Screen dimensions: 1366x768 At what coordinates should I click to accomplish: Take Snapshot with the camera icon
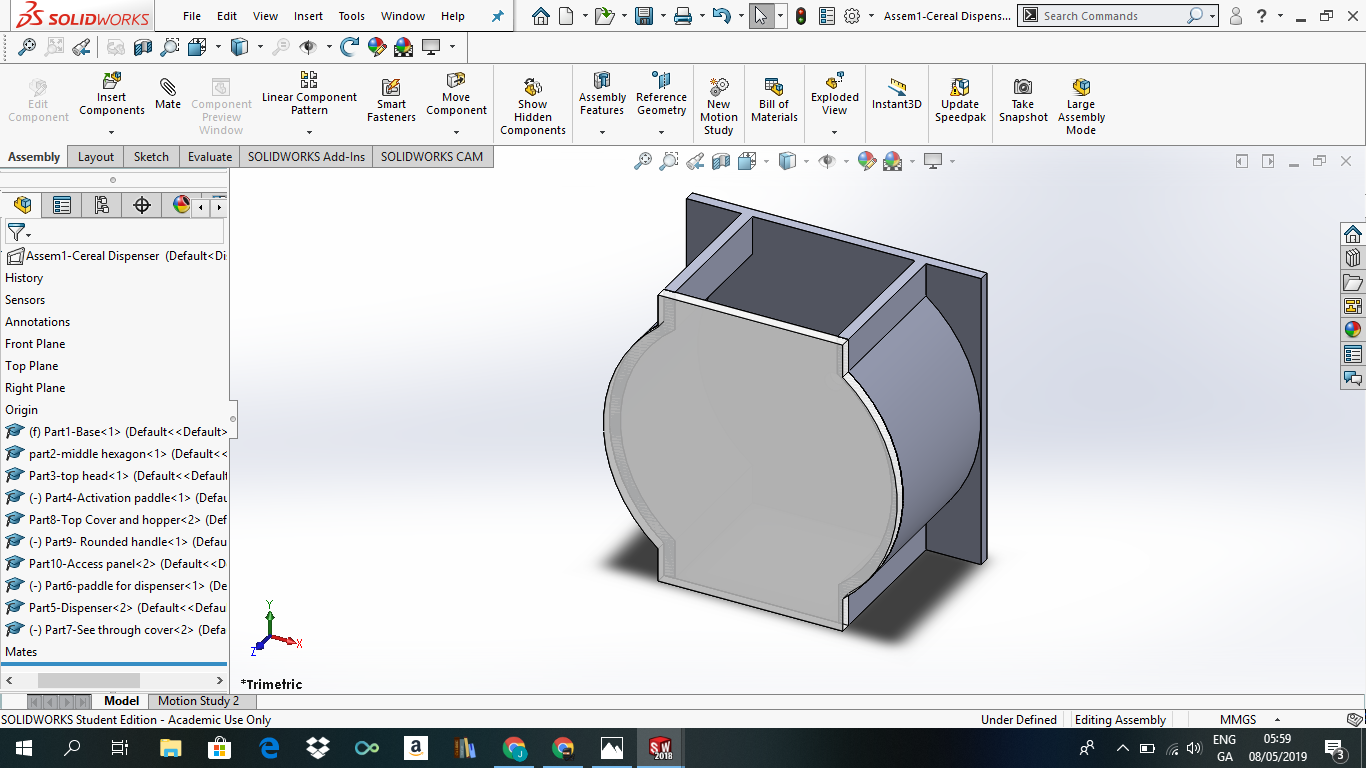coord(1023,100)
